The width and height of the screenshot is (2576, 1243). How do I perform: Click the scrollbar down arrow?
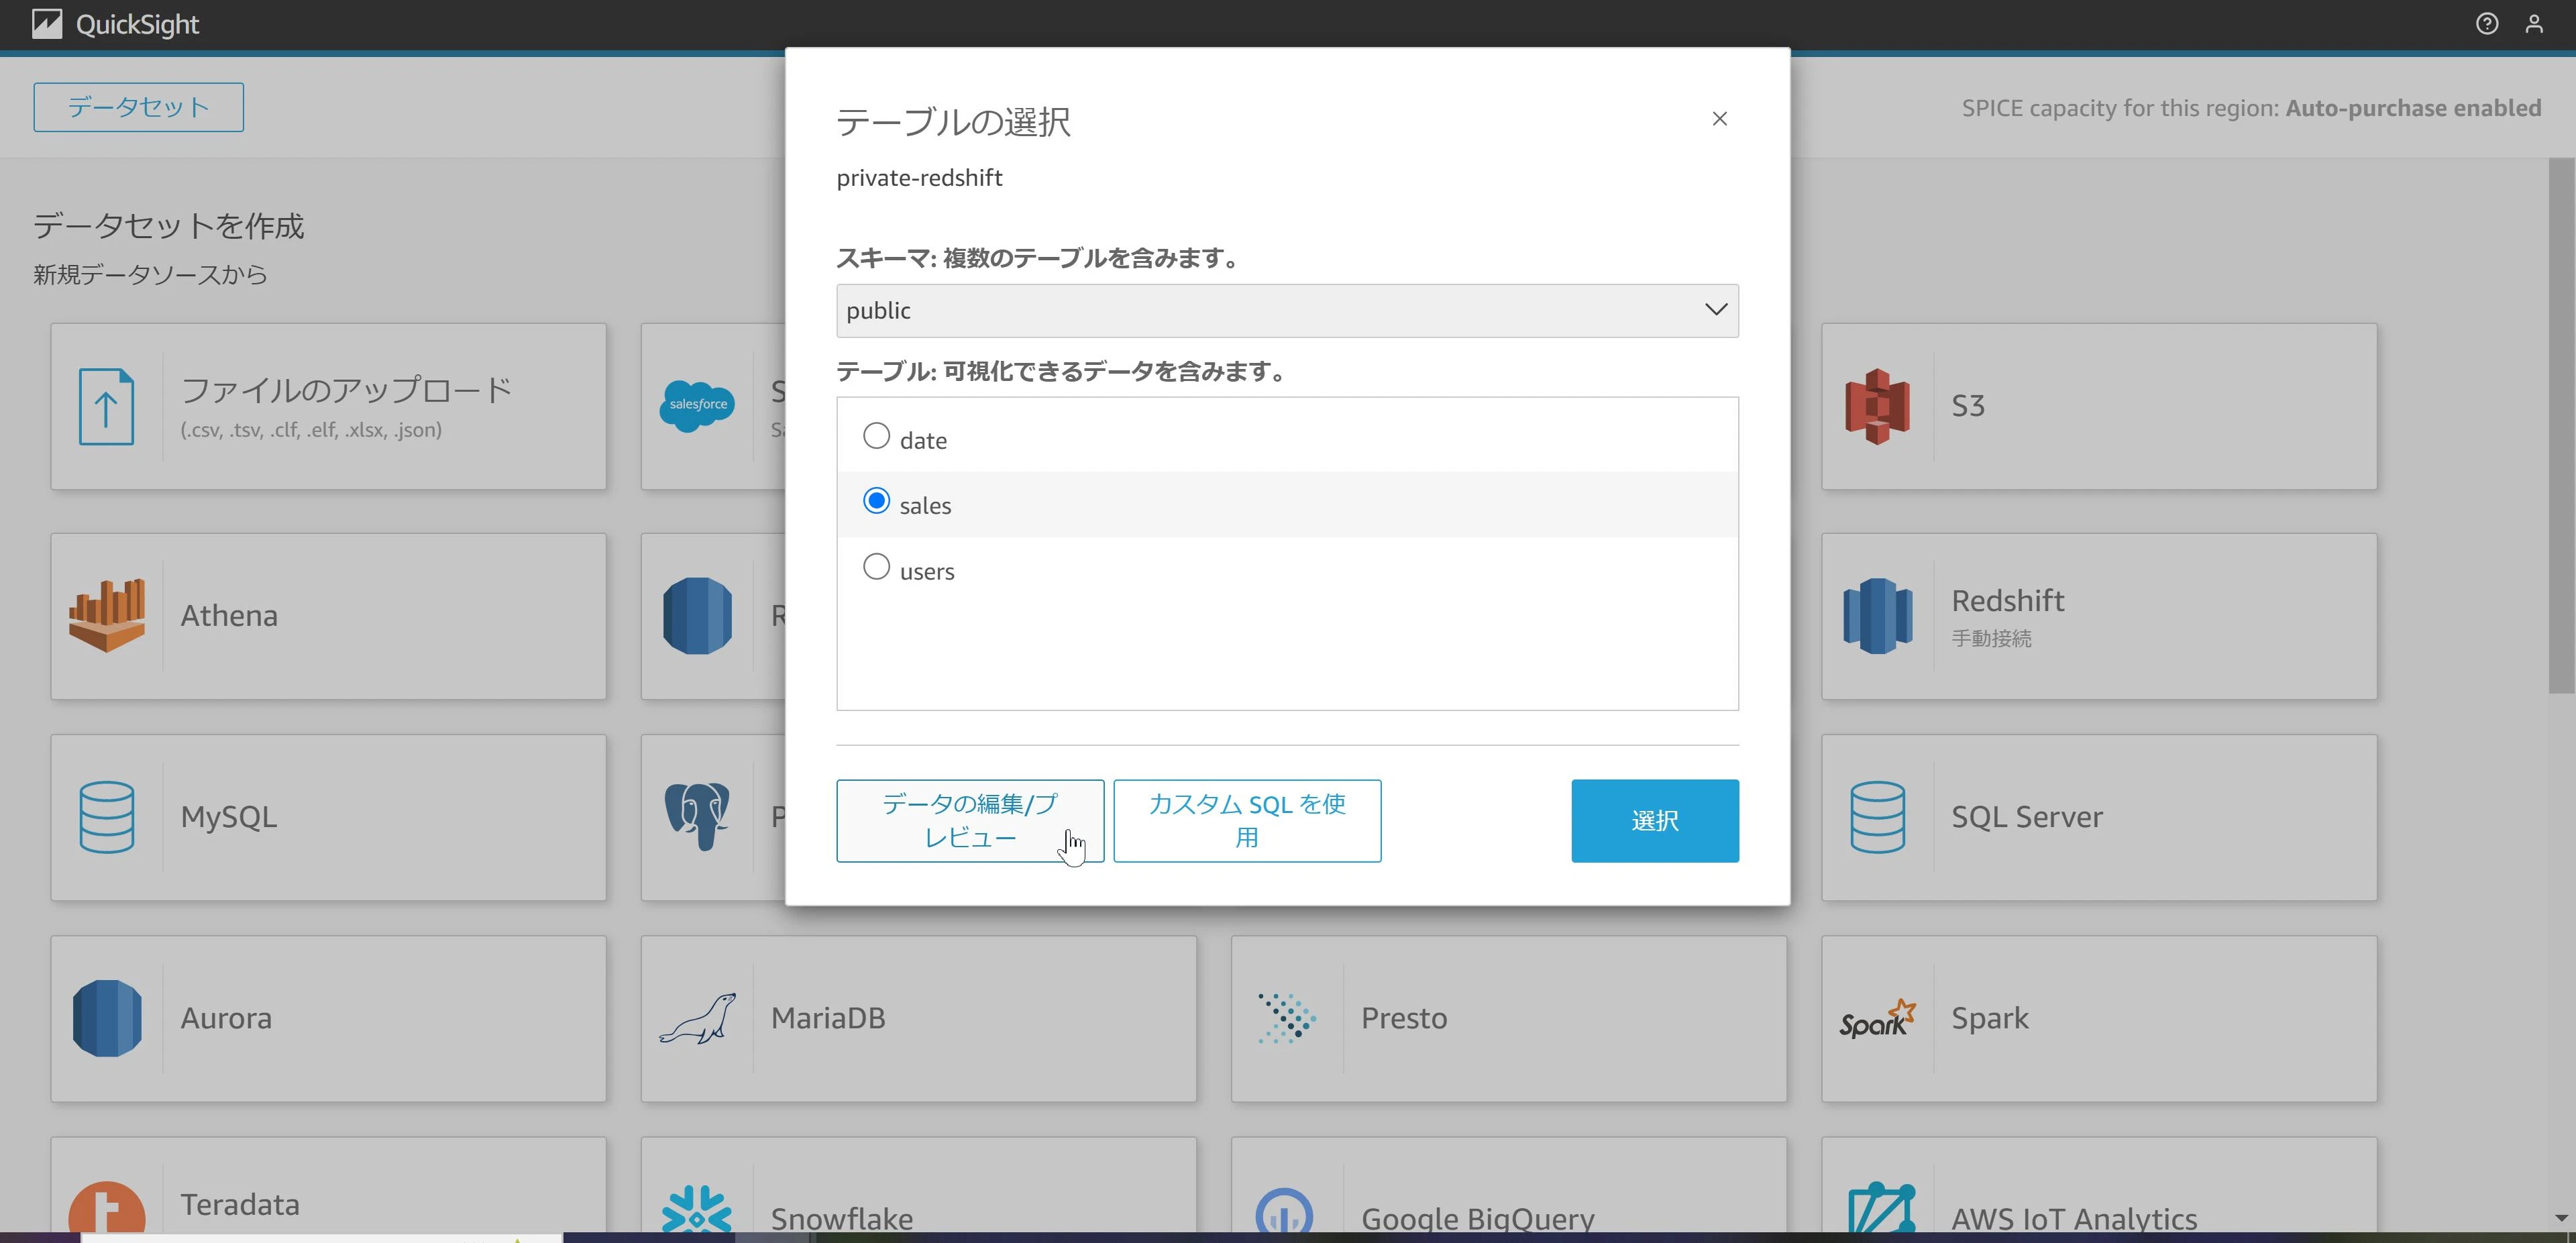(x=2561, y=1217)
